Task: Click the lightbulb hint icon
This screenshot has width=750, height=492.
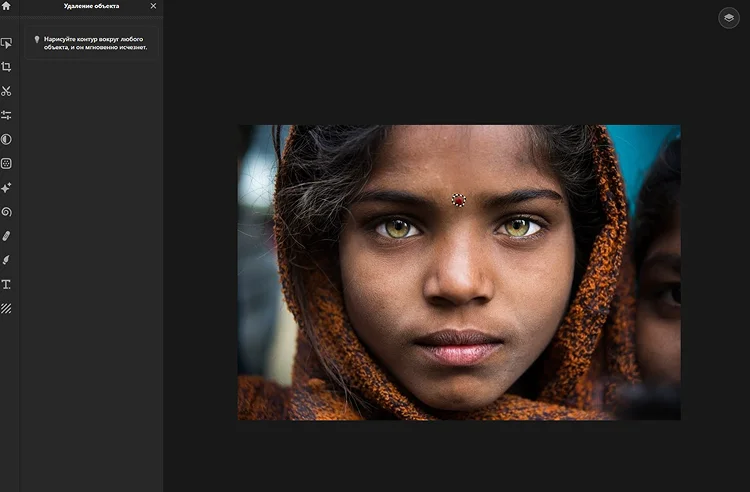Action: point(37,39)
